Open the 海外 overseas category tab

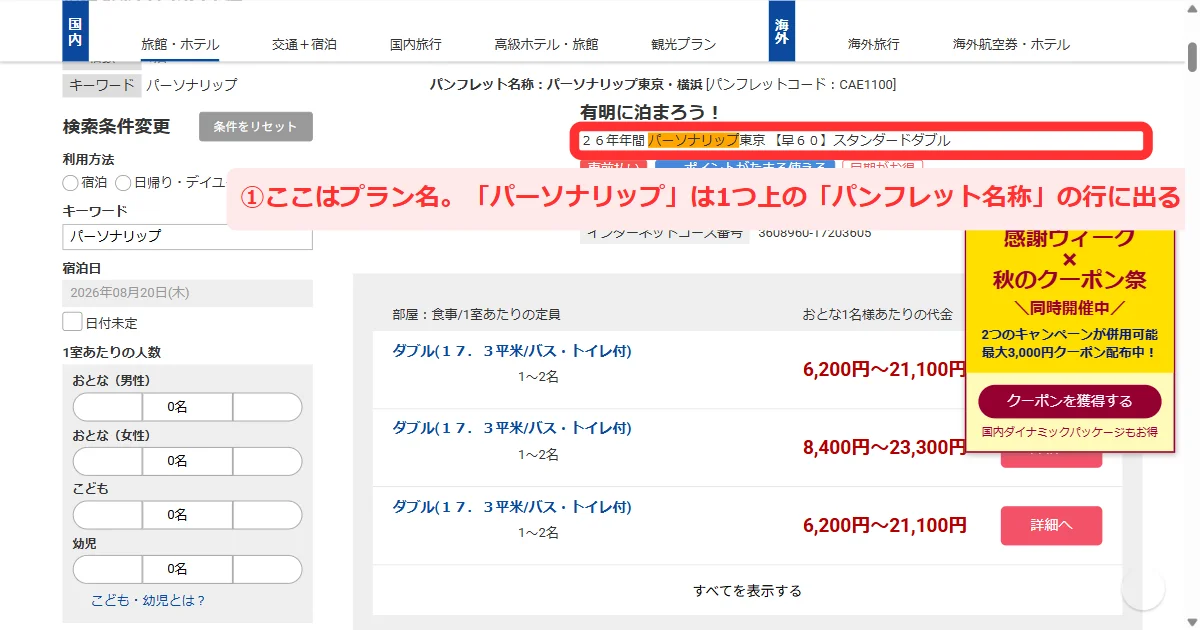pyautogui.click(x=783, y=31)
